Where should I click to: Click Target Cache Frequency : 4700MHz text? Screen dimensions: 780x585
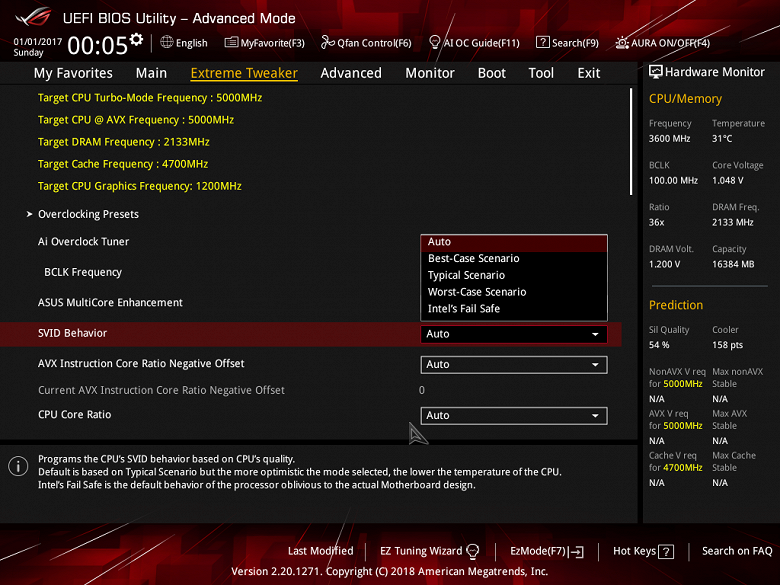(123, 164)
